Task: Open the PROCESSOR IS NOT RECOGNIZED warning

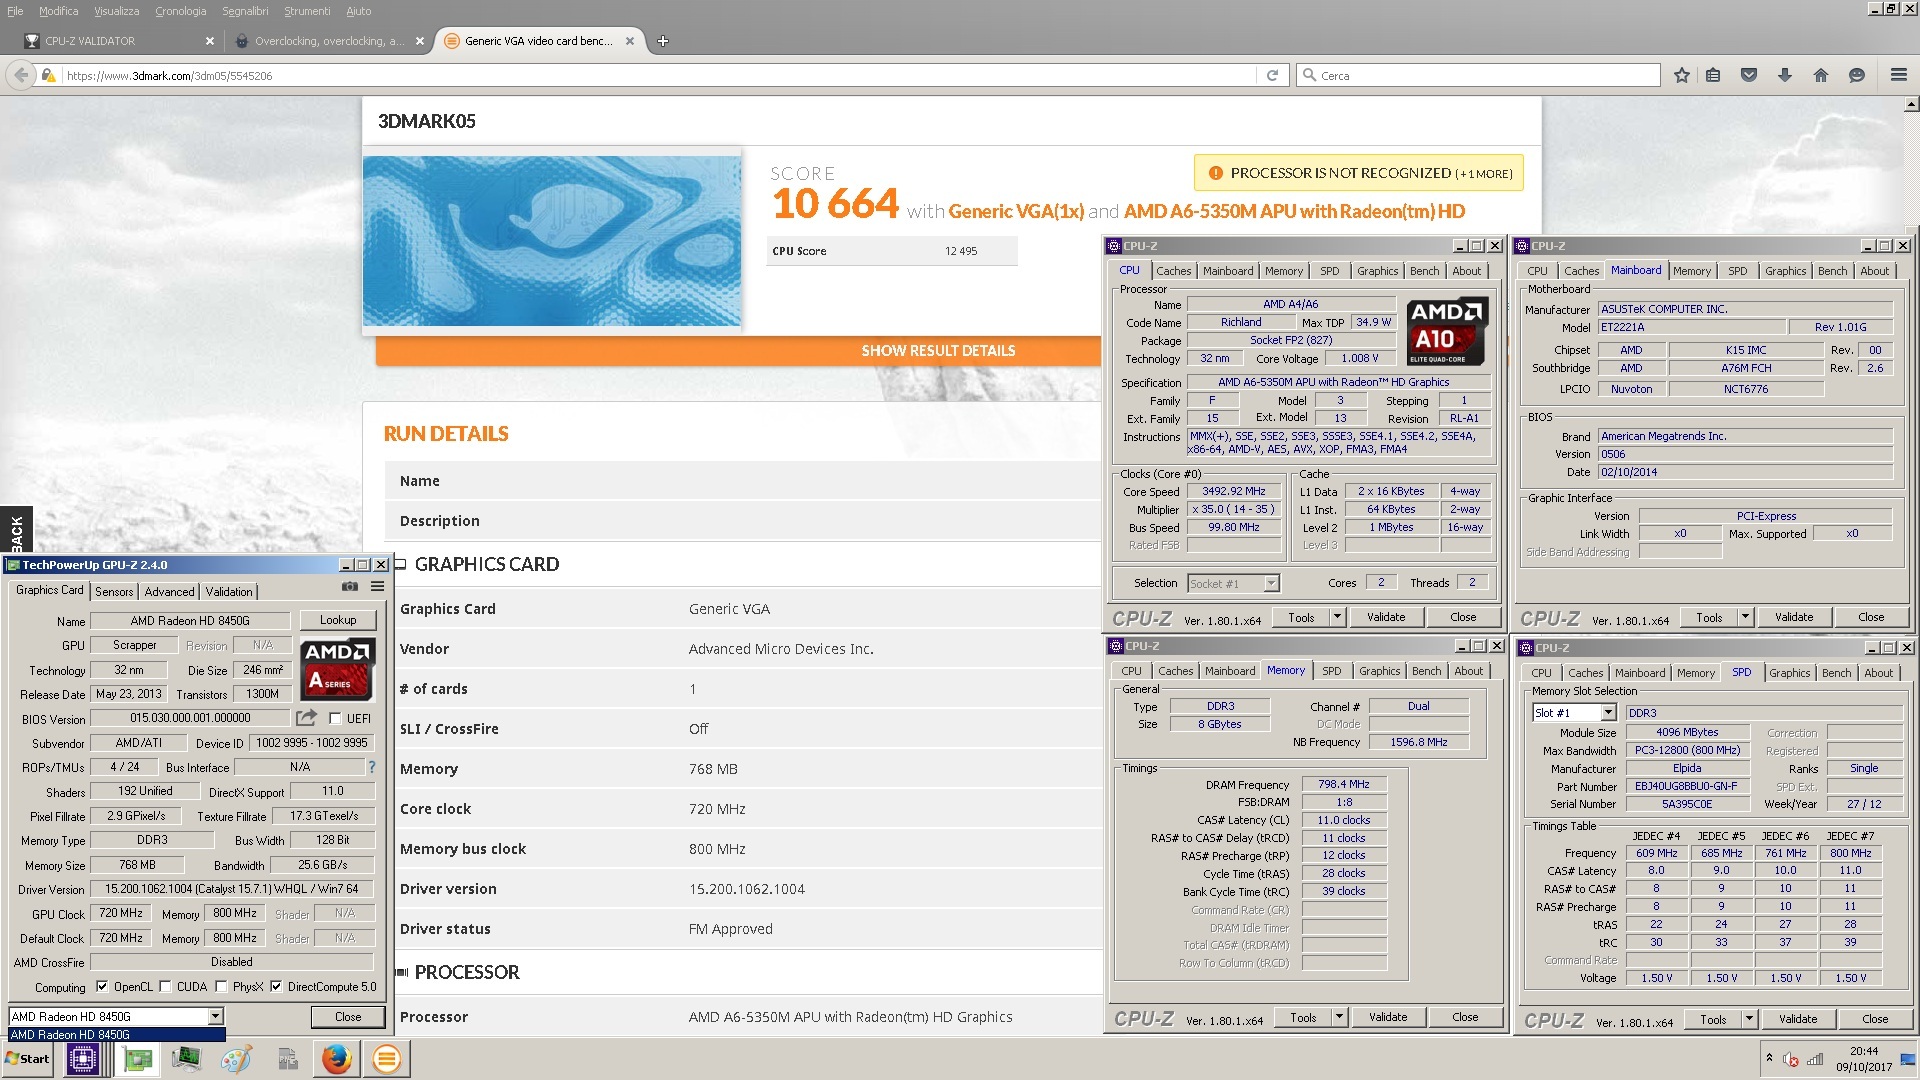Action: (1359, 173)
